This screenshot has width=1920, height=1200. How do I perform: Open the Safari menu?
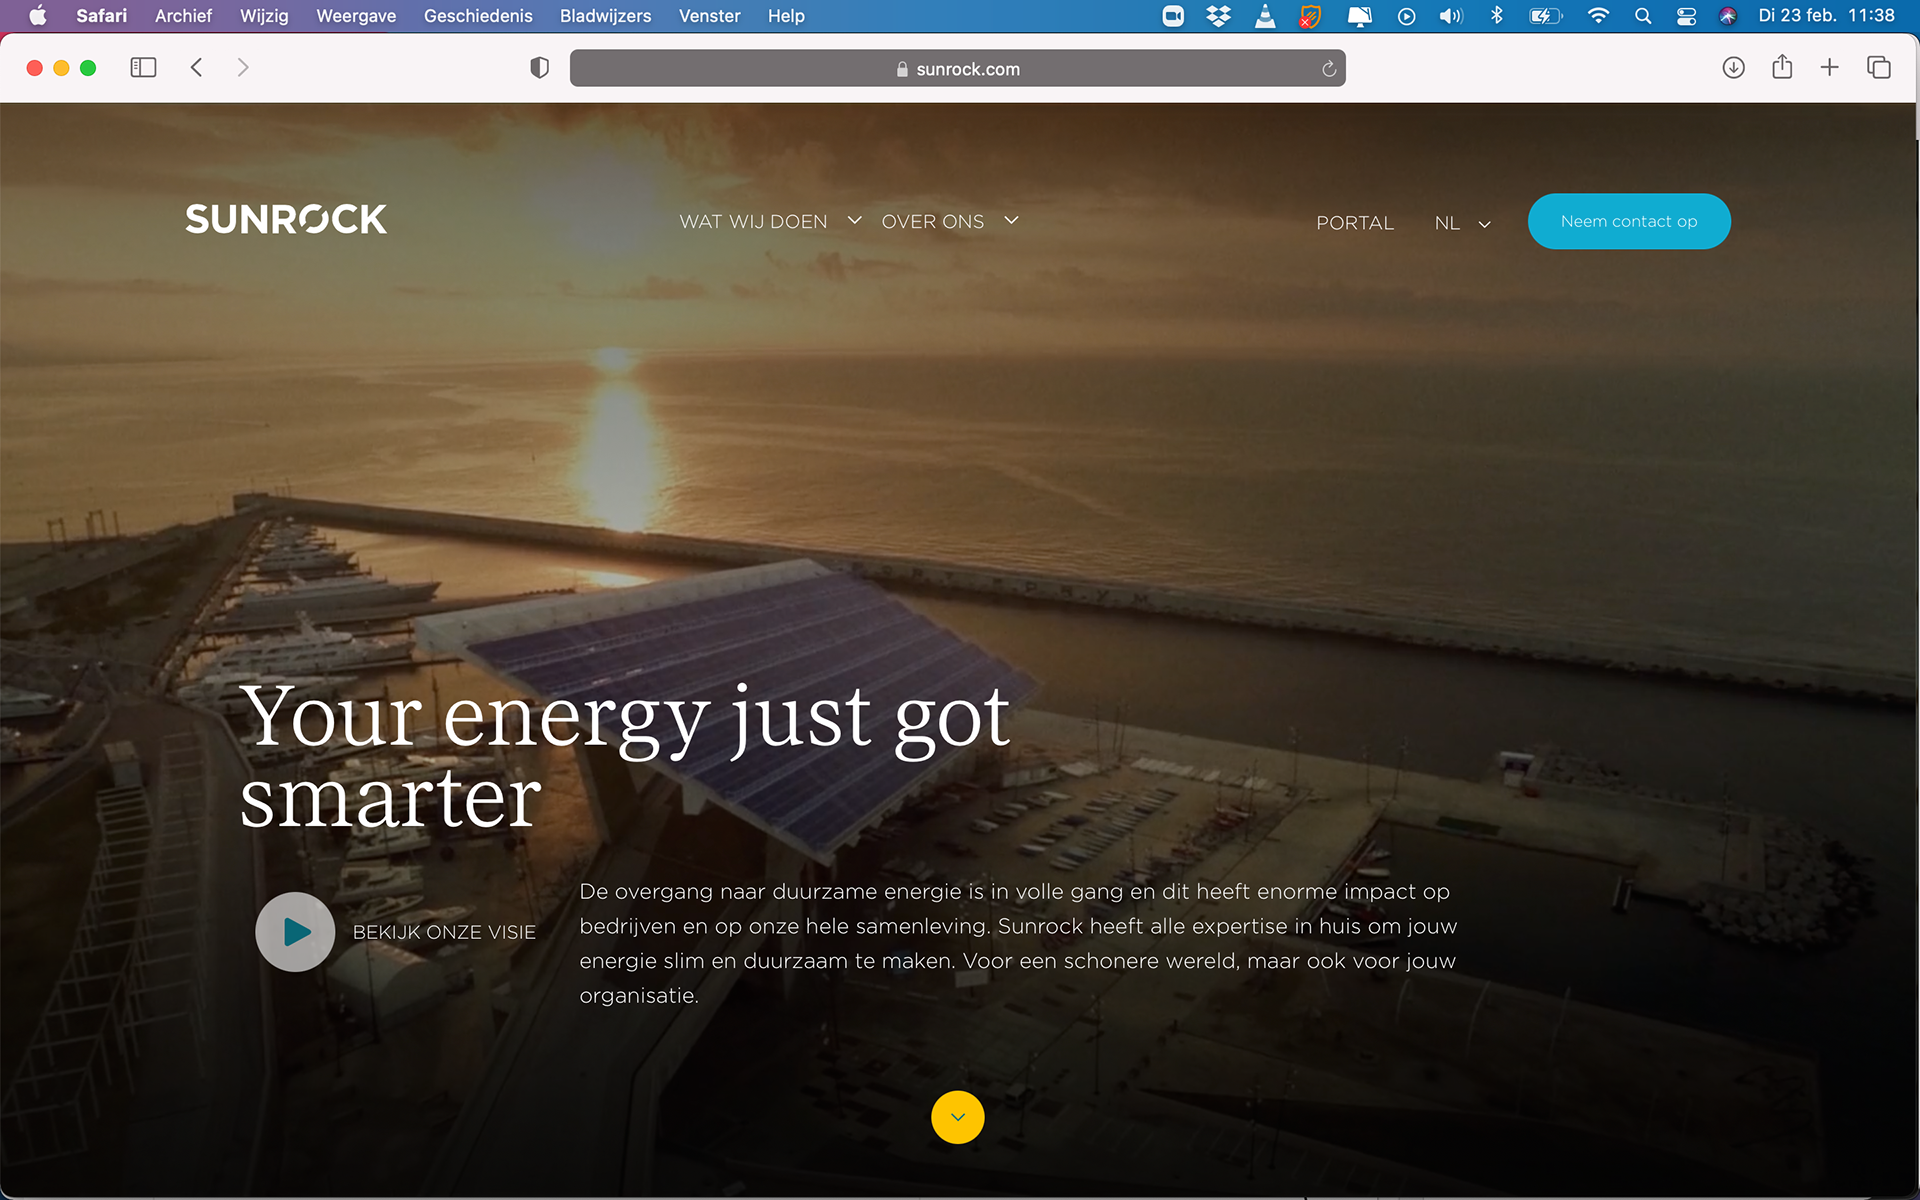click(101, 16)
